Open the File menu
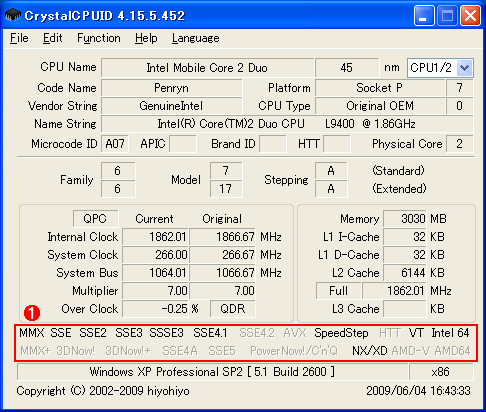 tap(19, 38)
